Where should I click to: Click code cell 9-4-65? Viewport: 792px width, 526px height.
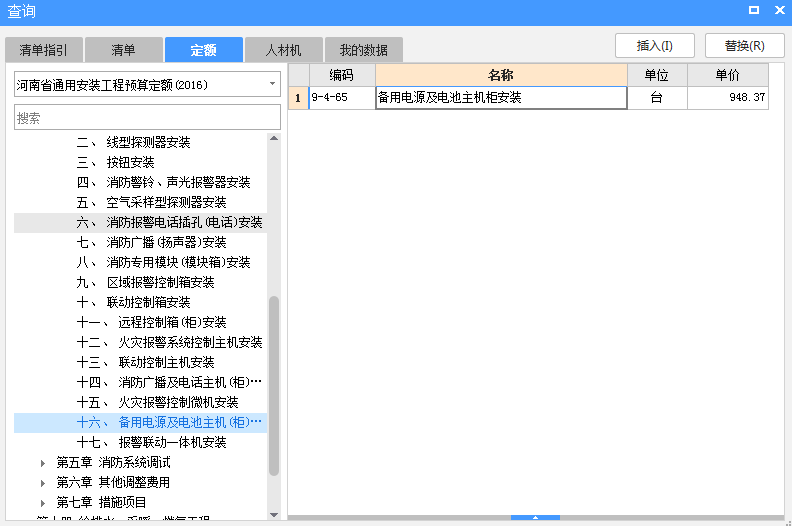tap(342, 98)
